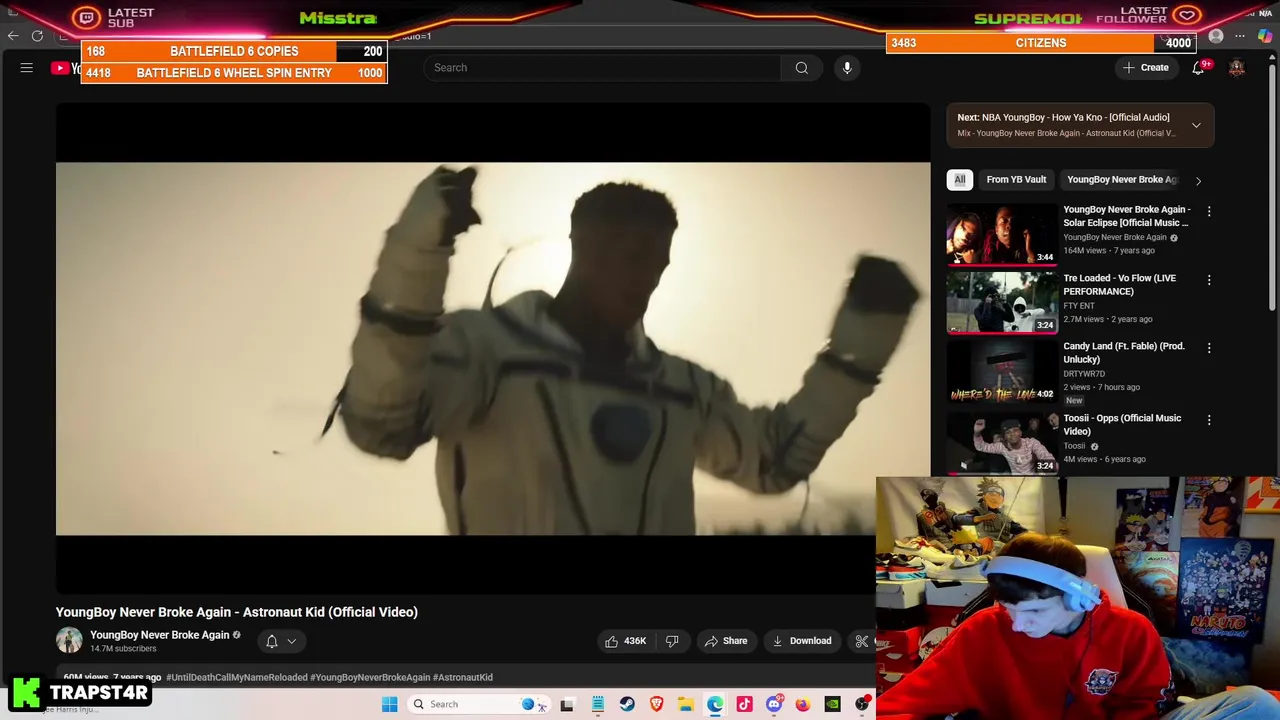Open the Candy Land video thumbnail
Image resolution: width=1280 pixels, height=720 pixels.
pos(1002,372)
